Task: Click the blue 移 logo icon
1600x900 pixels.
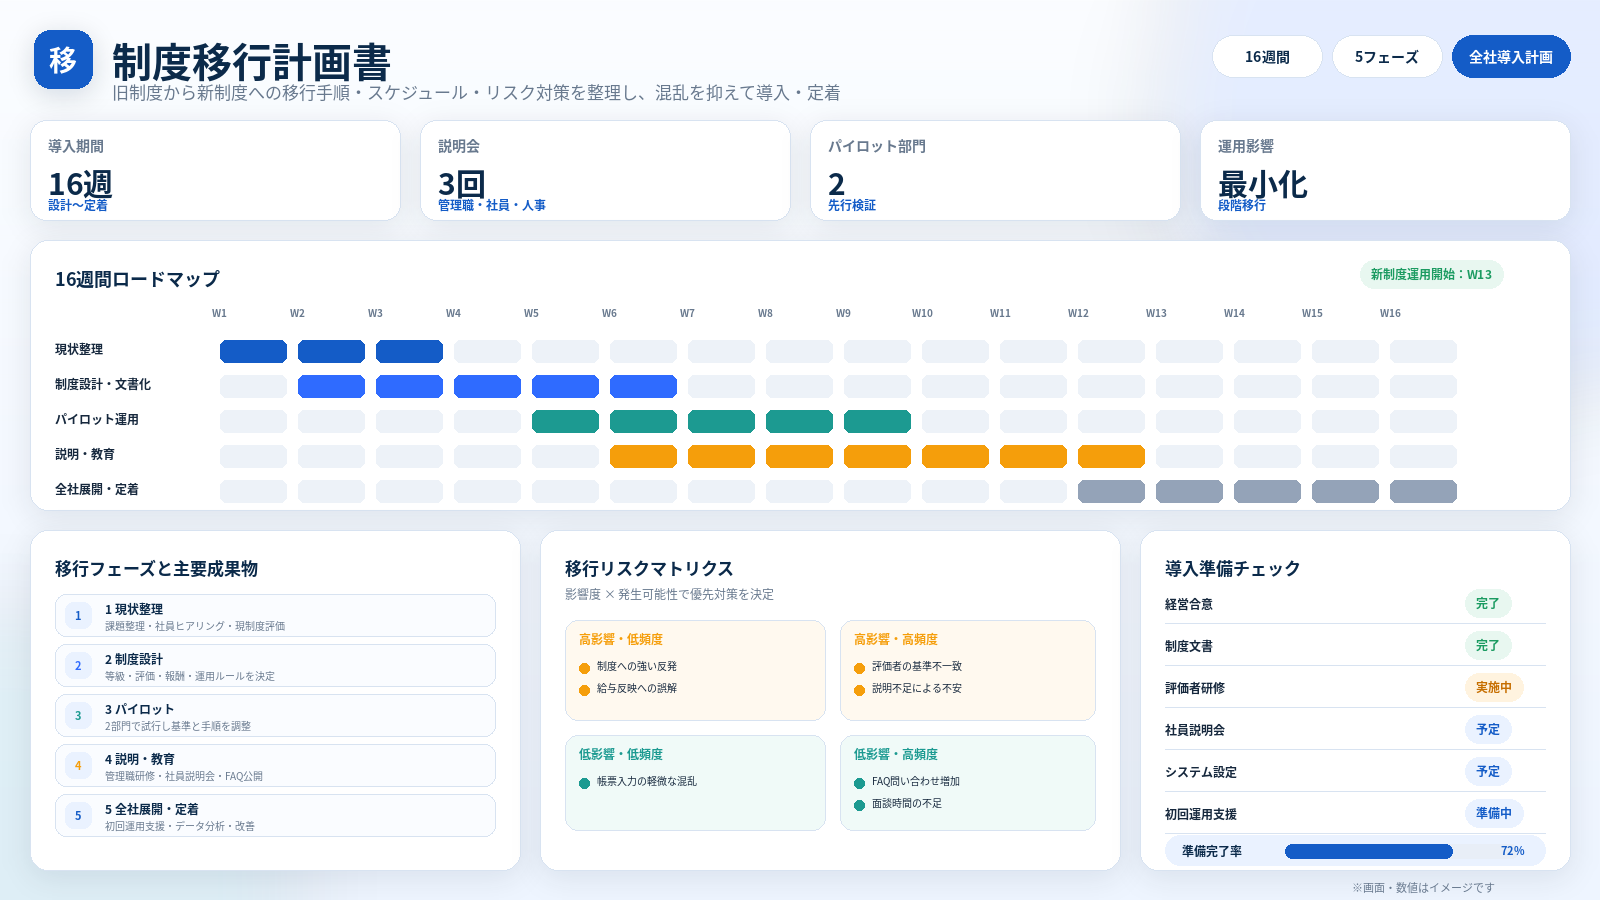Action: (63, 59)
